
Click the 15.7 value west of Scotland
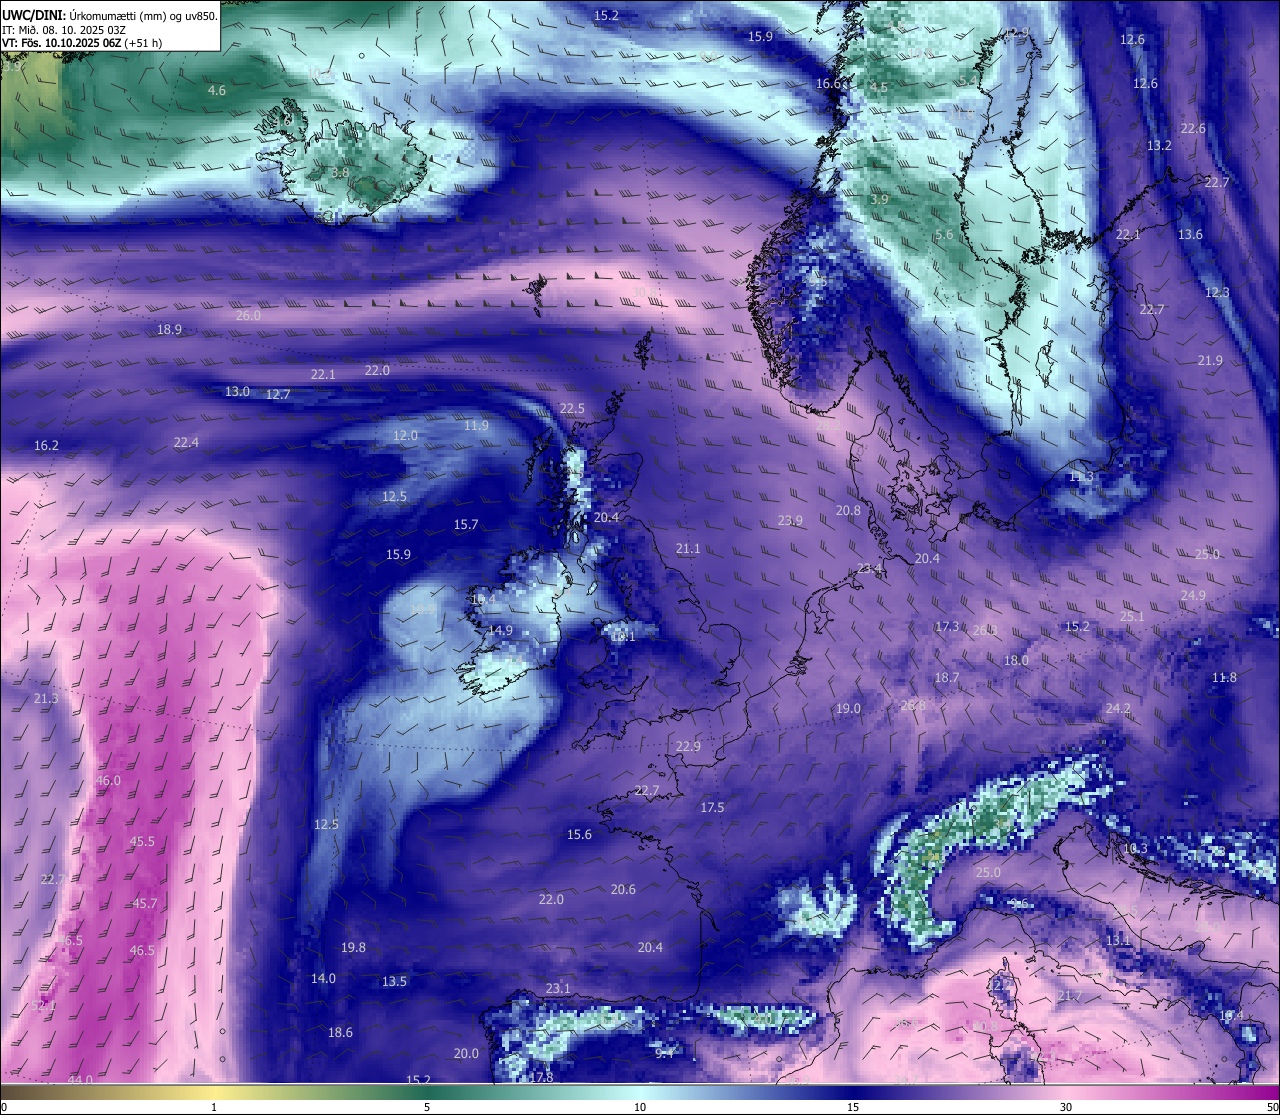[466, 524]
